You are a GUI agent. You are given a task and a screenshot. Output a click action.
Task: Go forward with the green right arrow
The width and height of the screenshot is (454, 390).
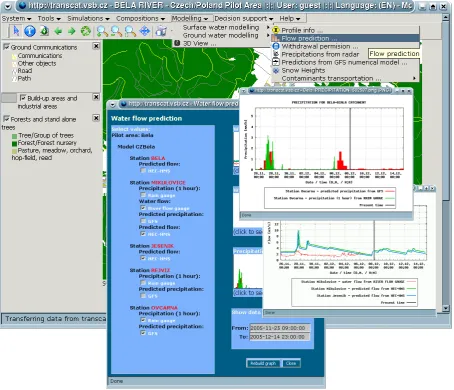tap(71, 31)
